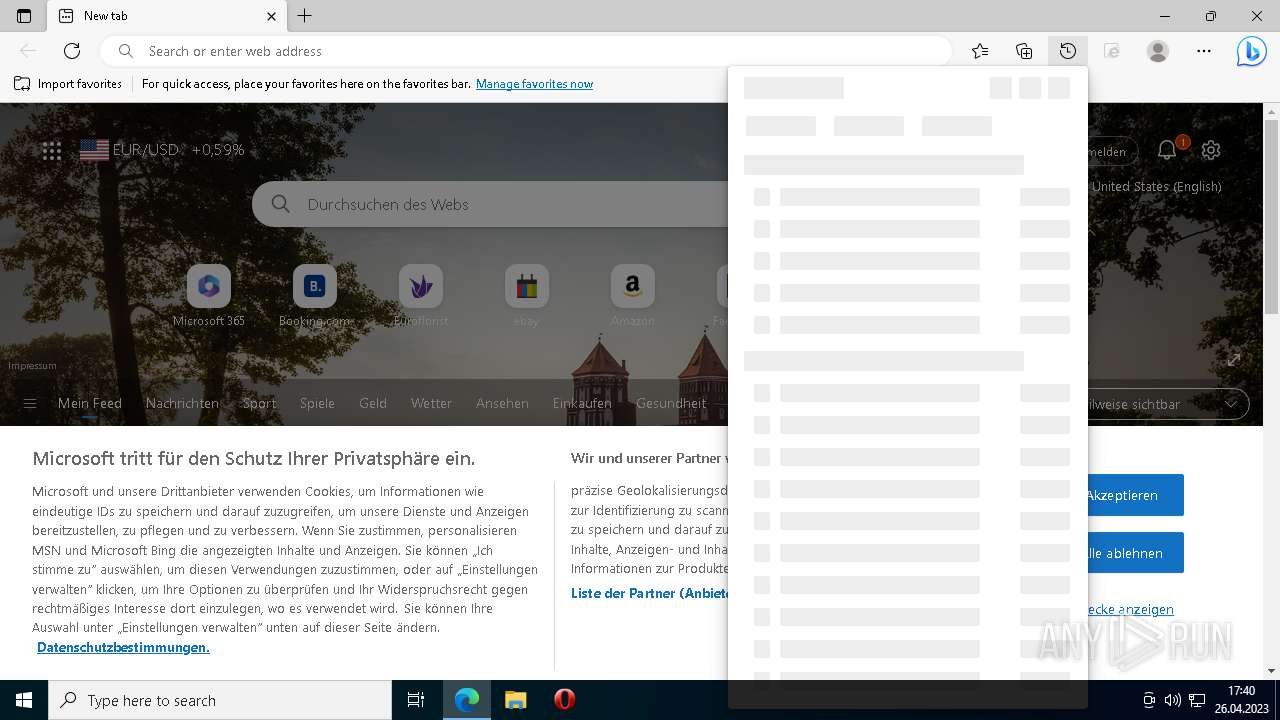This screenshot has height=720, width=1280.
Task: Expand the teilweise sichtbar dropdown
Action: click(1168, 404)
